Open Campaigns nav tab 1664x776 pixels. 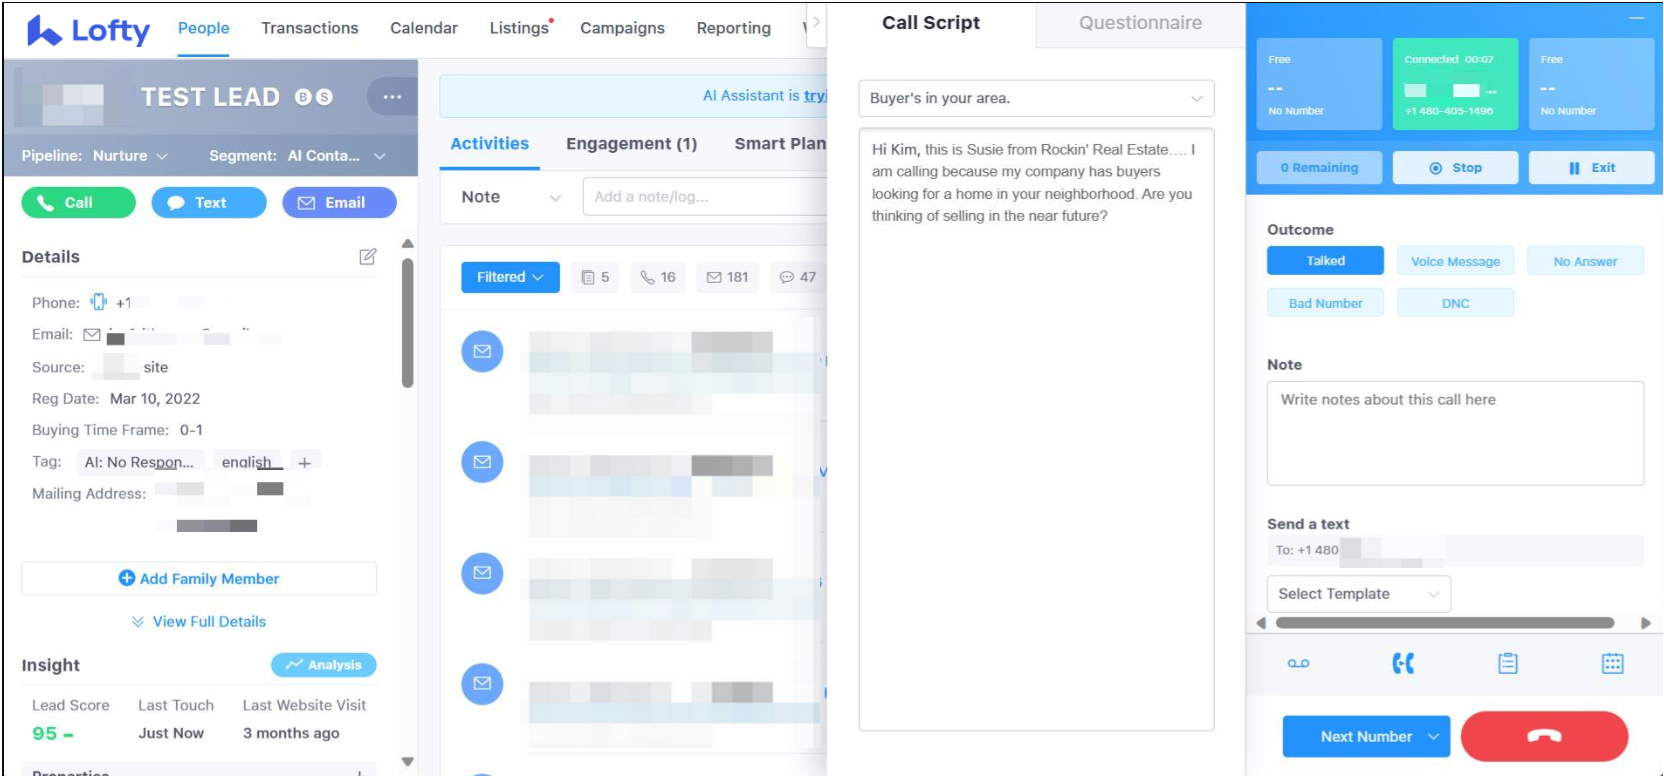click(622, 28)
